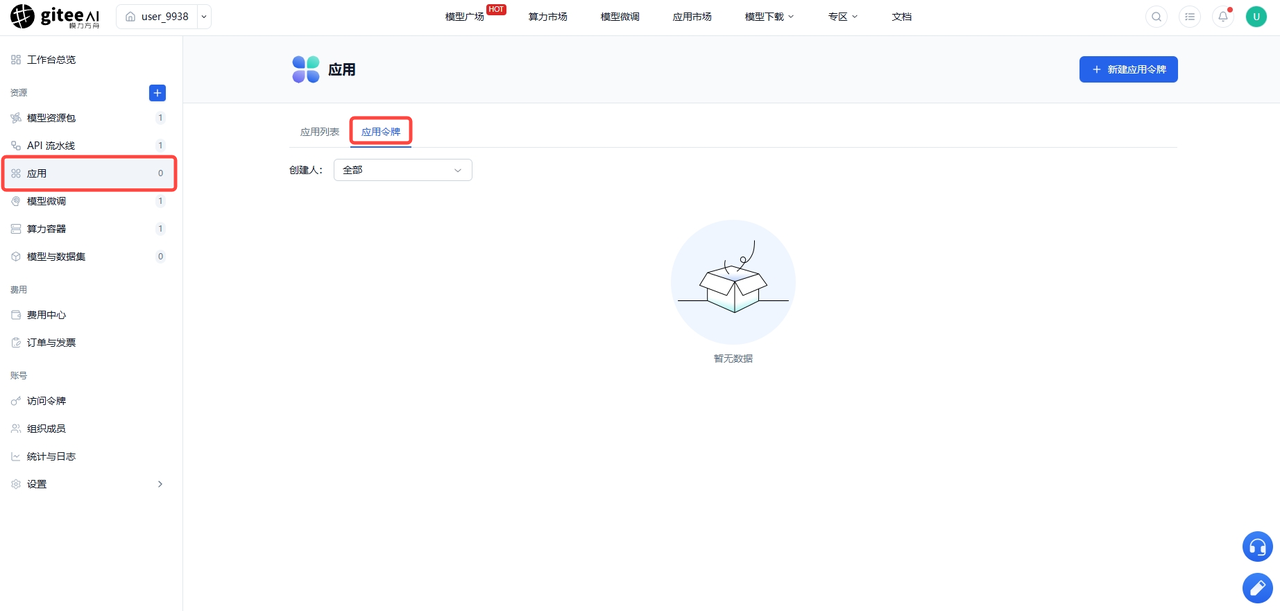Open 应用市场 in top navigation
The height and width of the screenshot is (611, 1280).
[692, 17]
